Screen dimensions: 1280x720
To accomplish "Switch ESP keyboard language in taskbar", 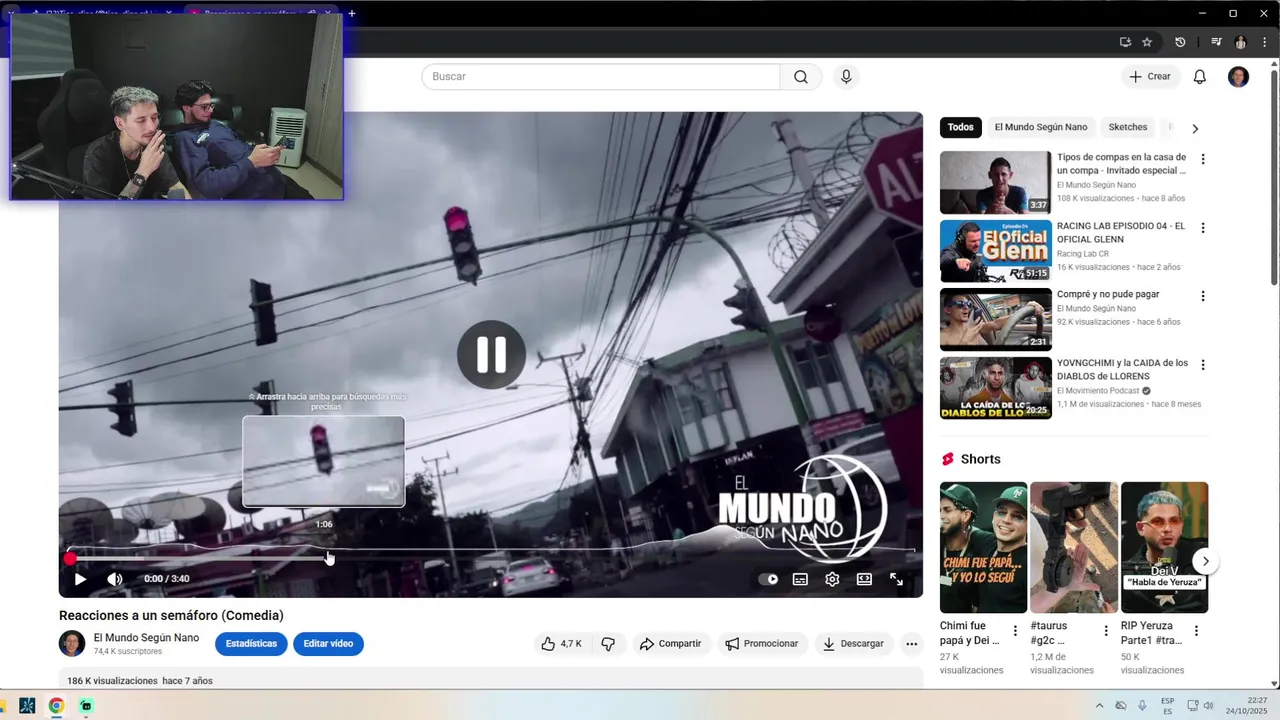I will [x=1168, y=706].
